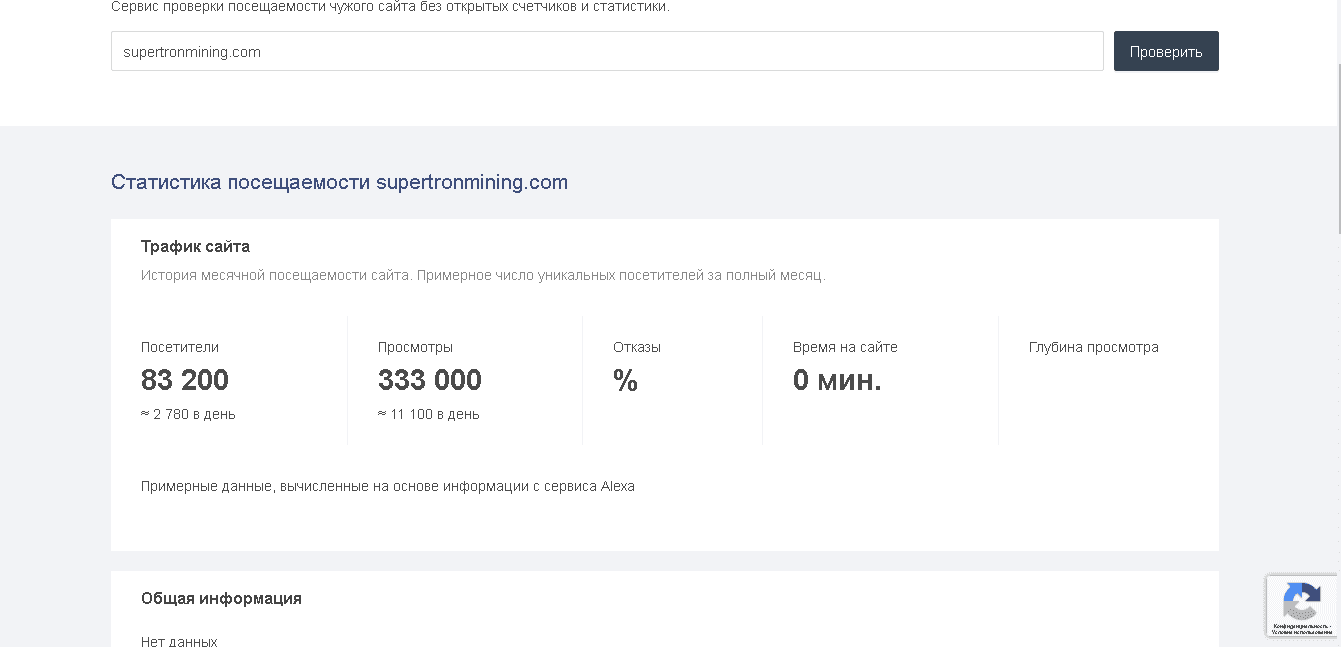
Task: Click the daily visitors estimate ≈ 2 780 в день
Action: (187, 413)
